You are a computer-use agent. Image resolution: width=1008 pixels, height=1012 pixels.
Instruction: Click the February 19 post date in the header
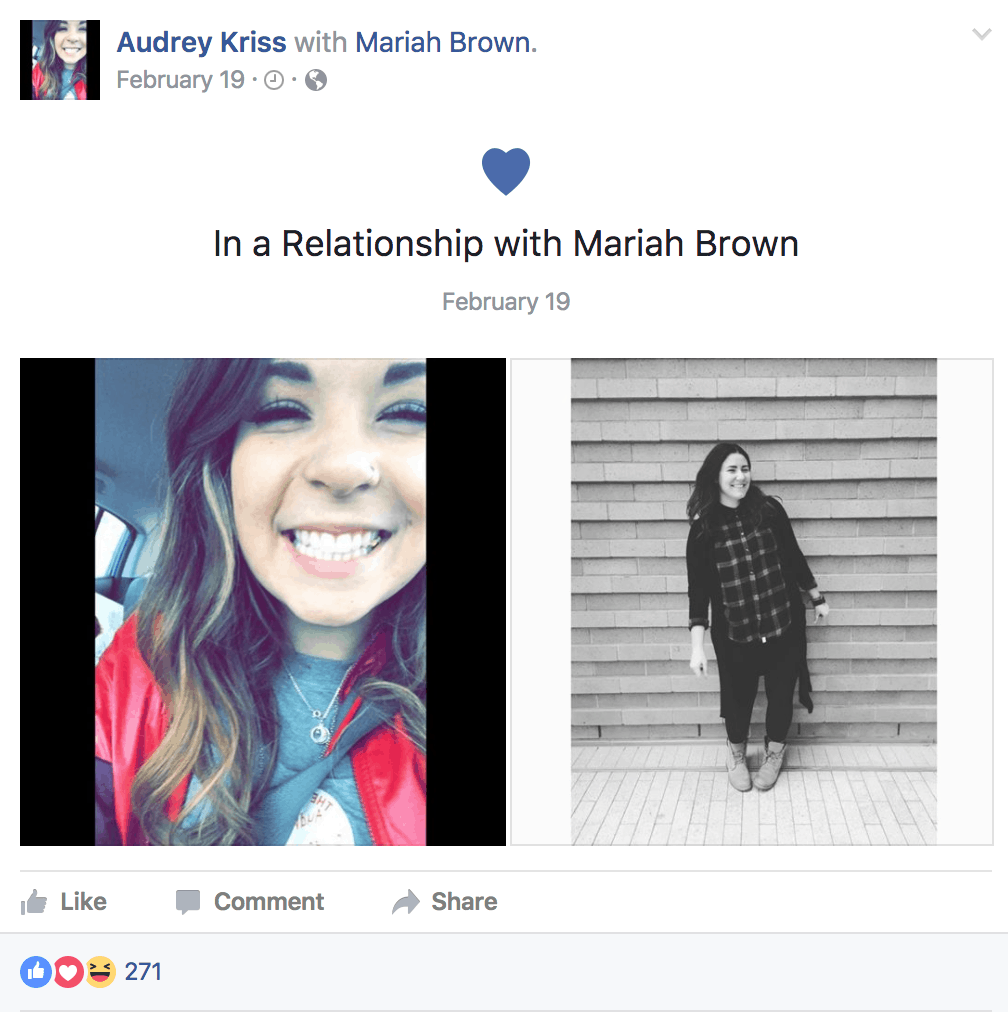181,80
